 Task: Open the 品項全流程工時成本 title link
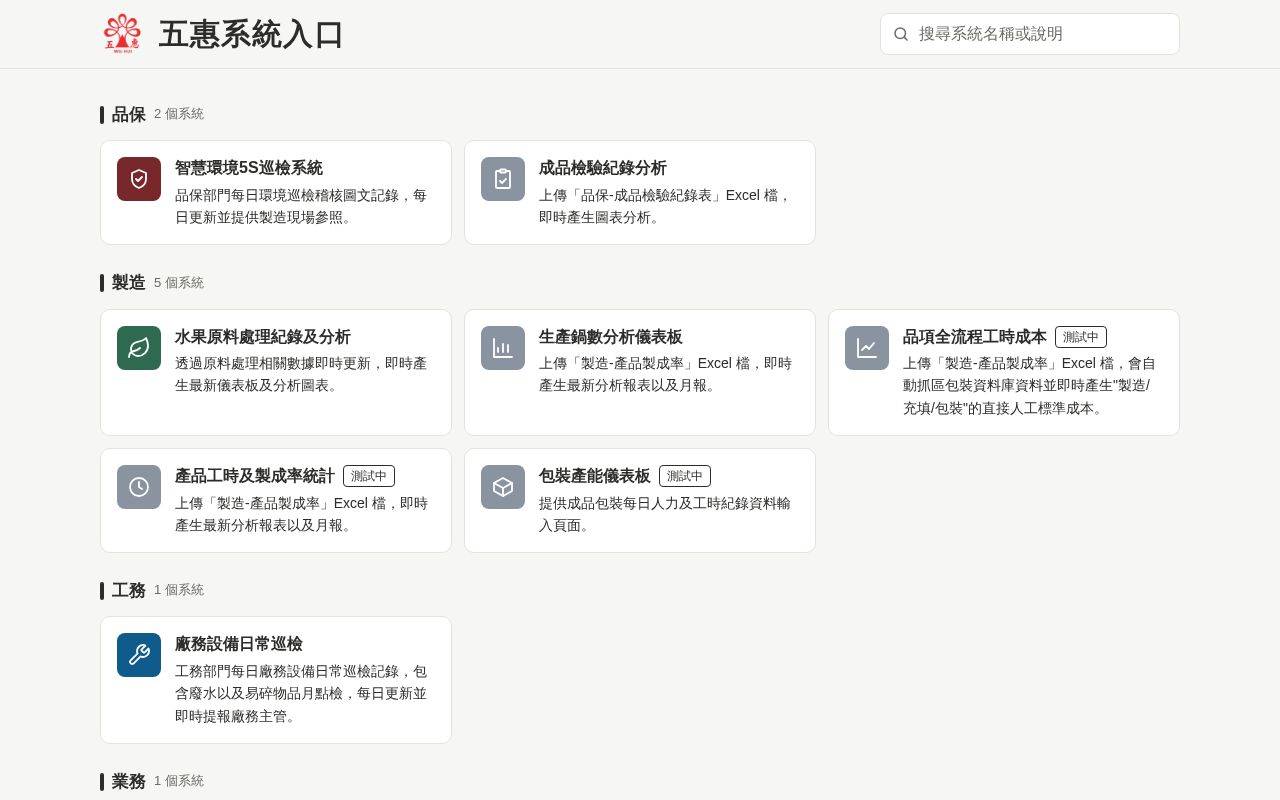coord(975,337)
